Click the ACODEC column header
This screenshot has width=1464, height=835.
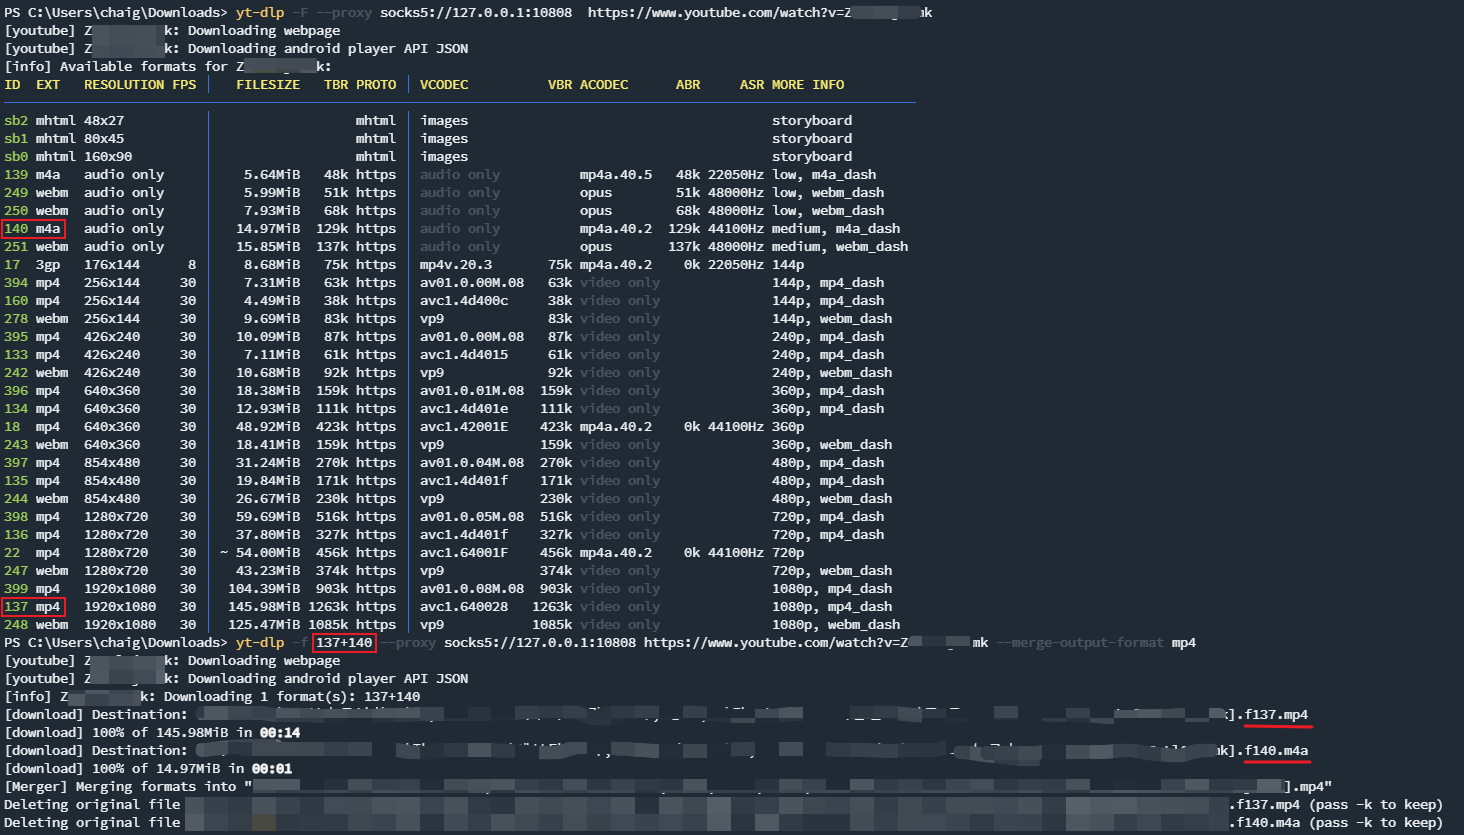pyautogui.click(x=604, y=85)
